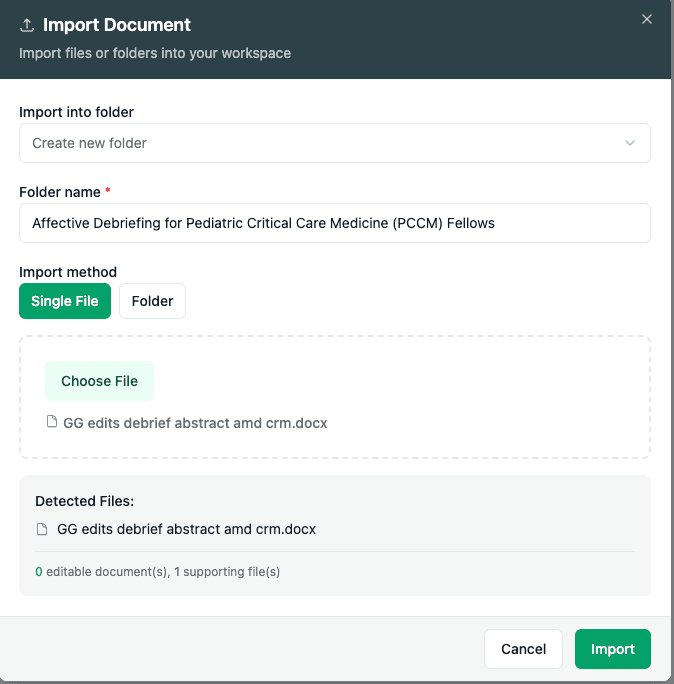674x684 pixels.
Task: Select detected file GG edits debrief abstract amd crm.docx
Action: coord(186,529)
